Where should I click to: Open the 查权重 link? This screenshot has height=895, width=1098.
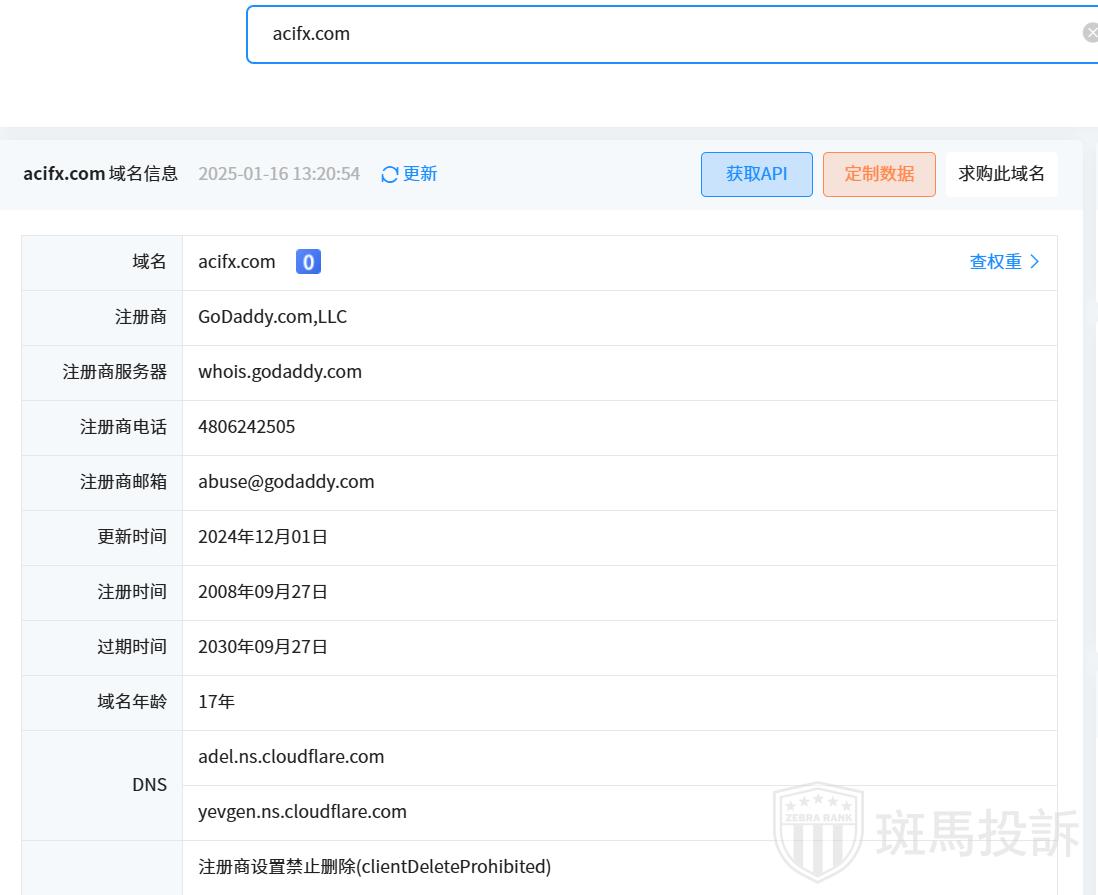(x=996, y=262)
